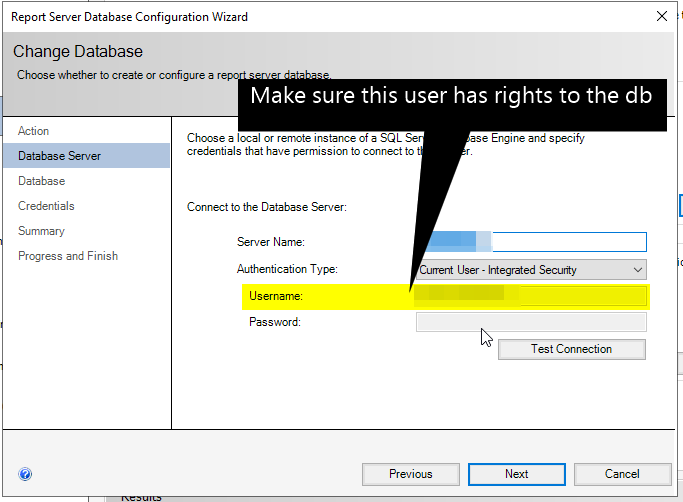
Task: Select the Action step in the sidebar
Action: (34, 131)
